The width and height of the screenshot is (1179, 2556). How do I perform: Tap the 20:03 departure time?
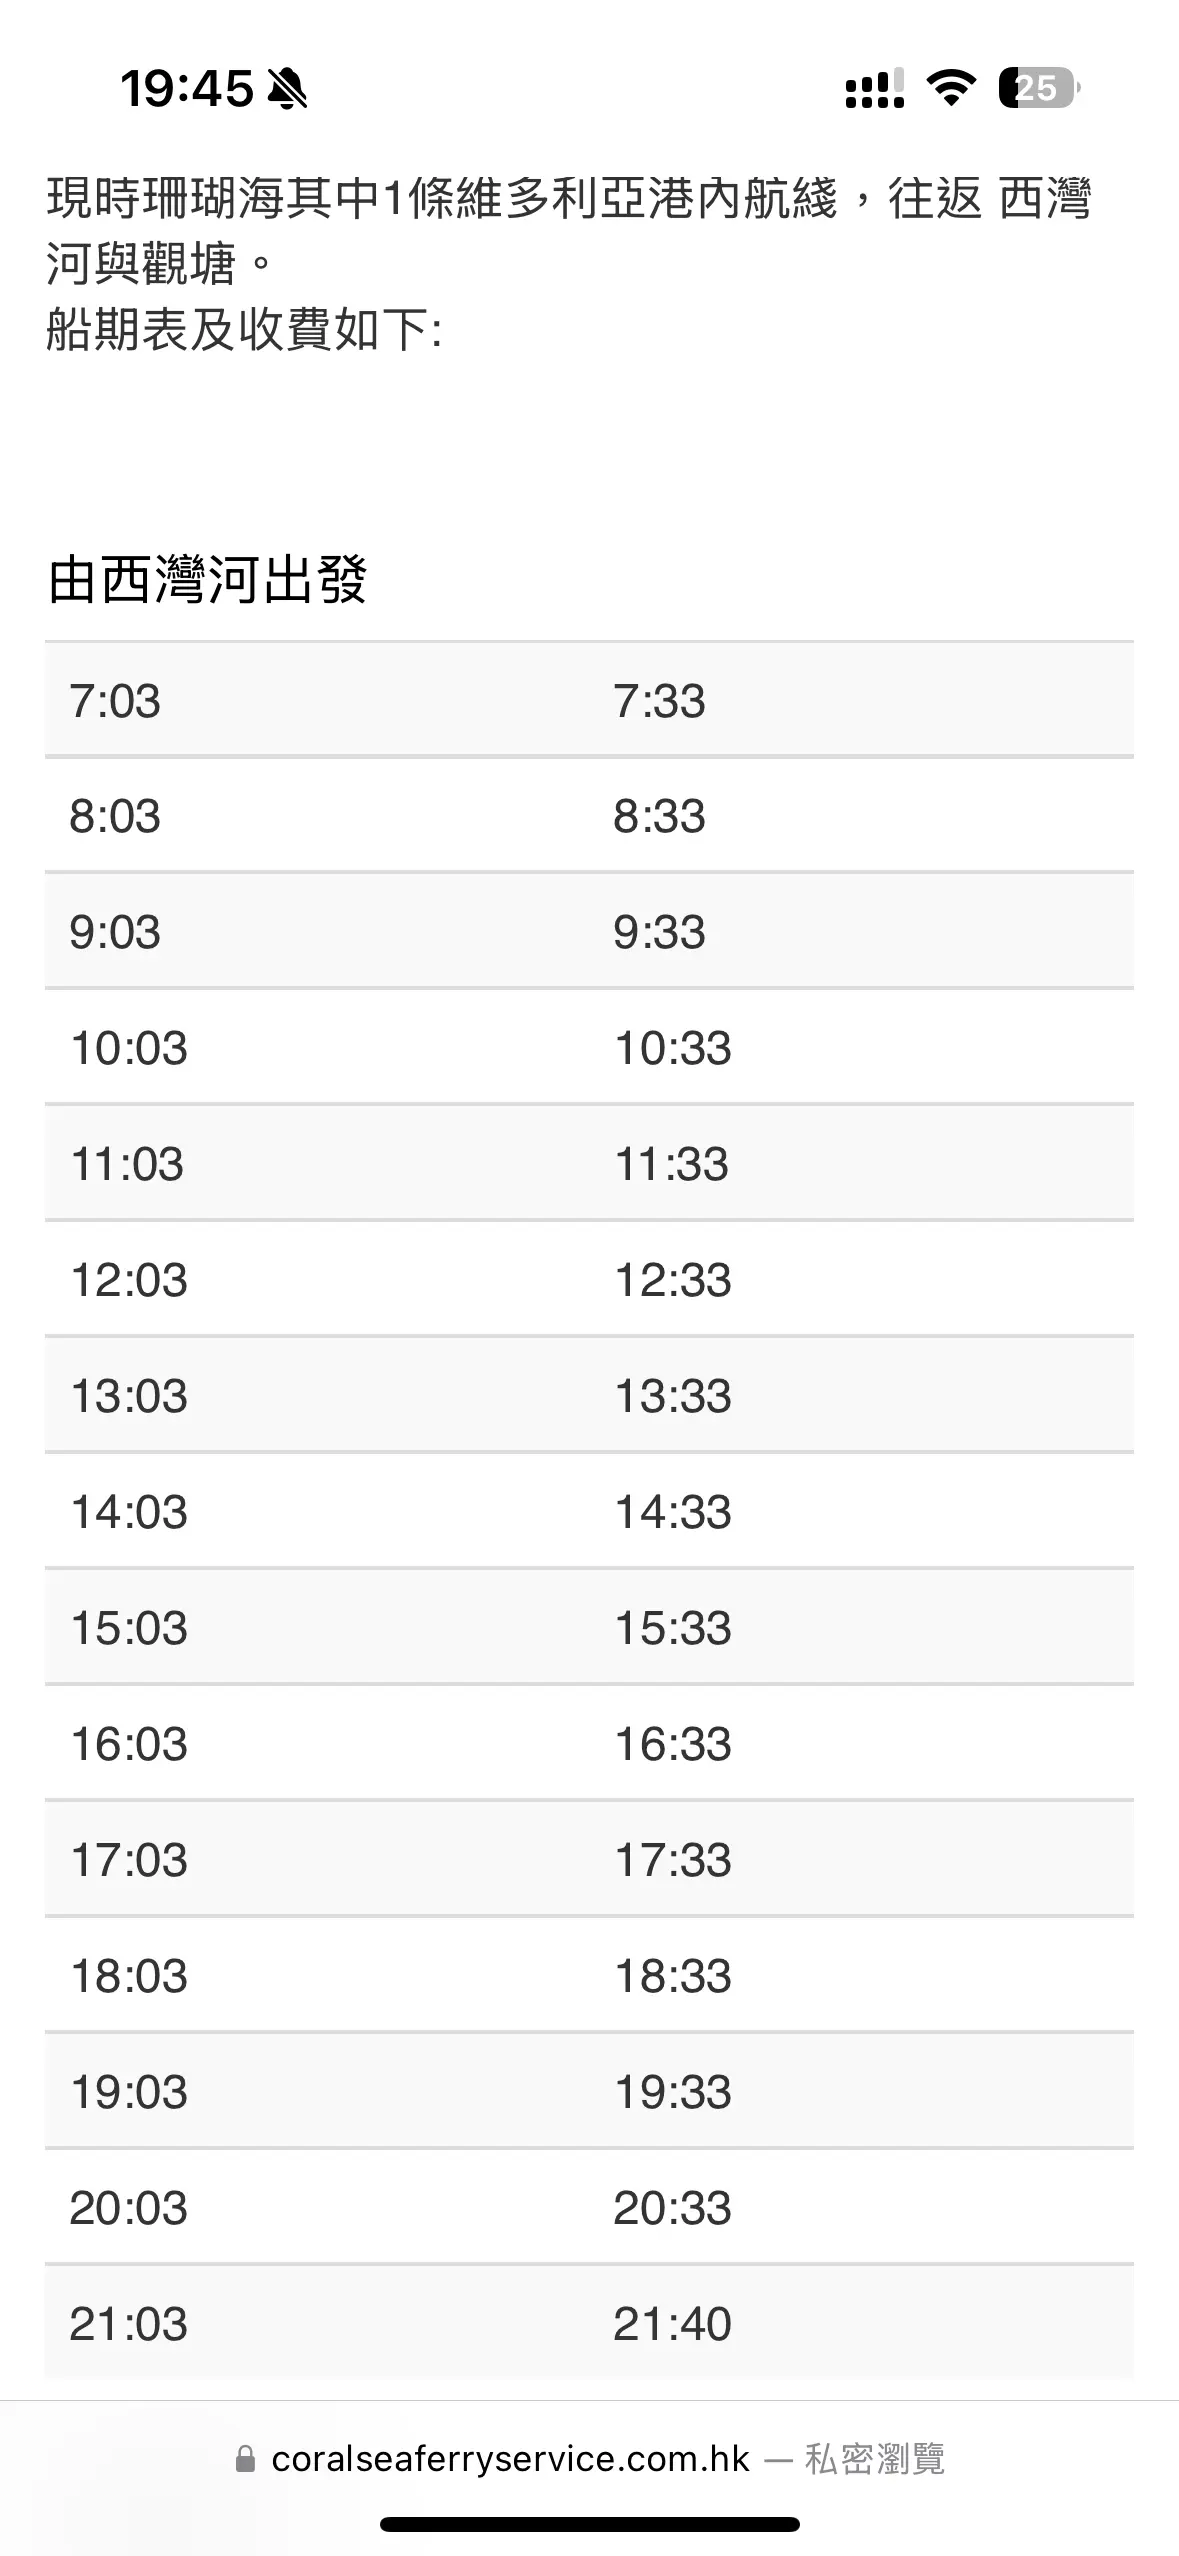tap(129, 2209)
